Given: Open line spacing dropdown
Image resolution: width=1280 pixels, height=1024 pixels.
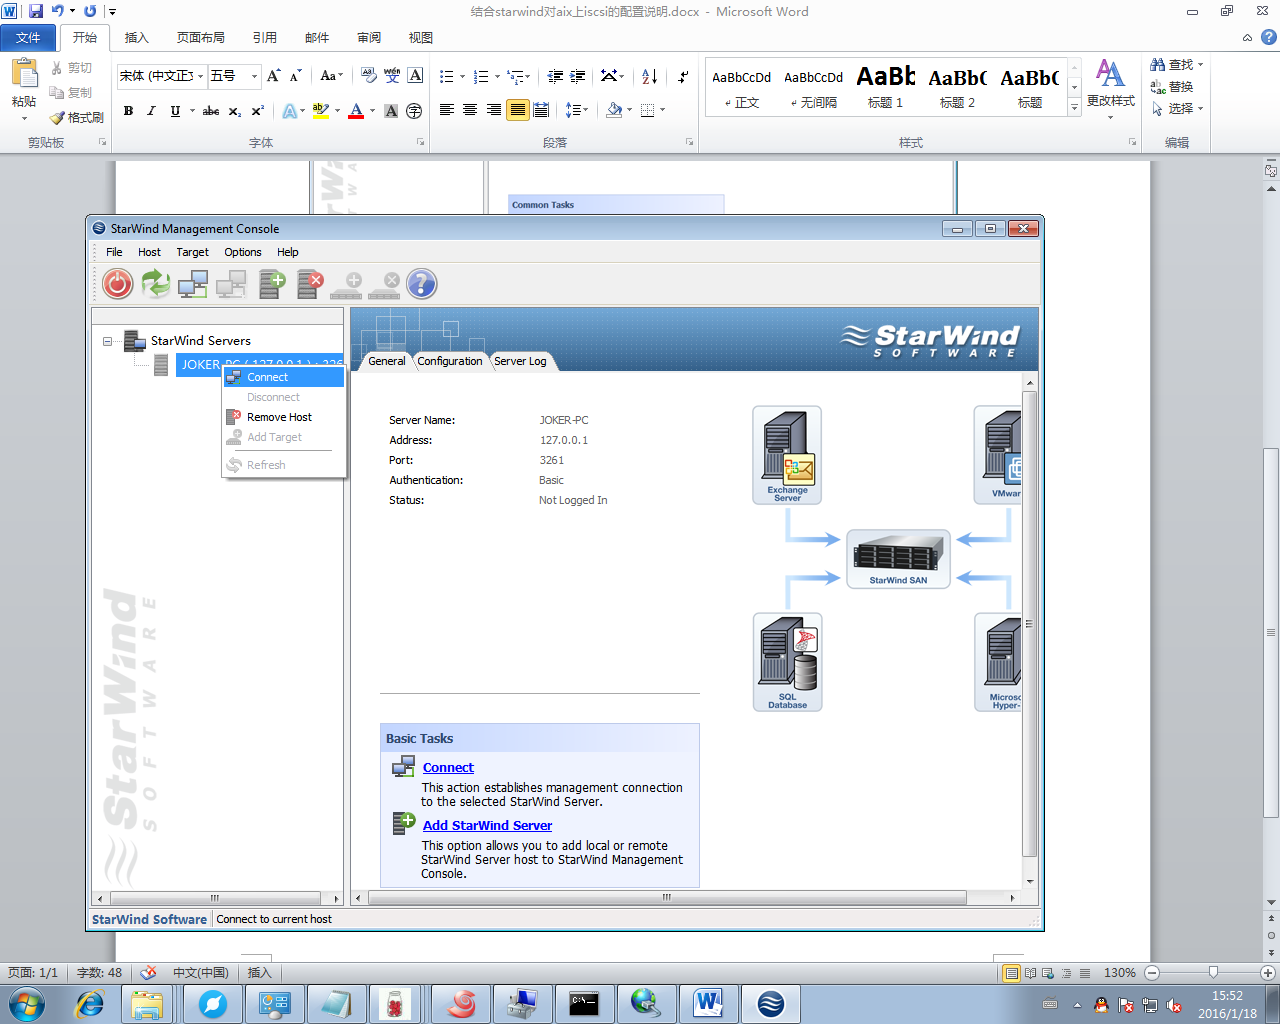Looking at the screenshot, I should click(577, 110).
